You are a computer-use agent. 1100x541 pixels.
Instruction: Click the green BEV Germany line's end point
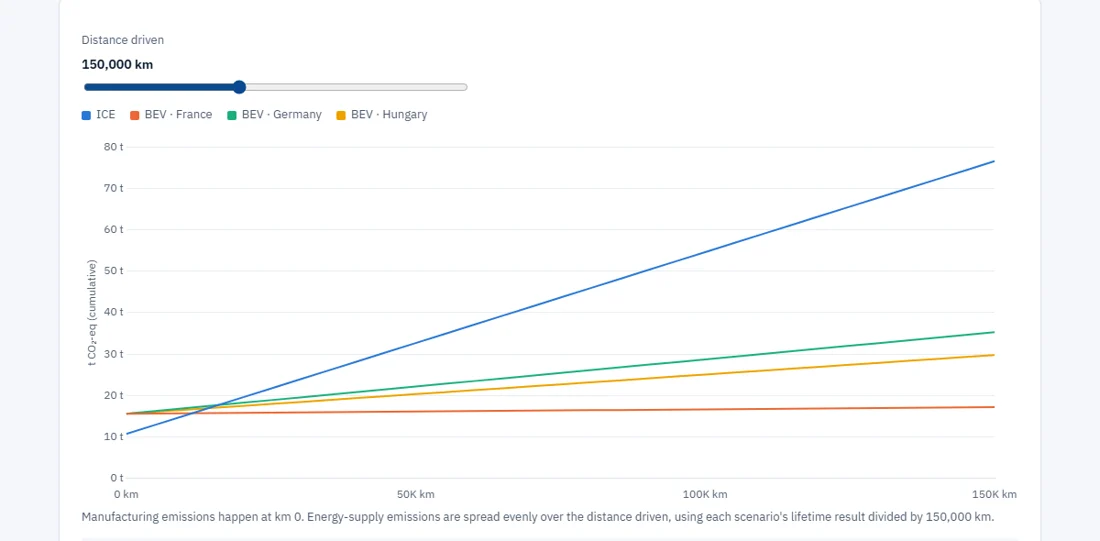coord(994,332)
